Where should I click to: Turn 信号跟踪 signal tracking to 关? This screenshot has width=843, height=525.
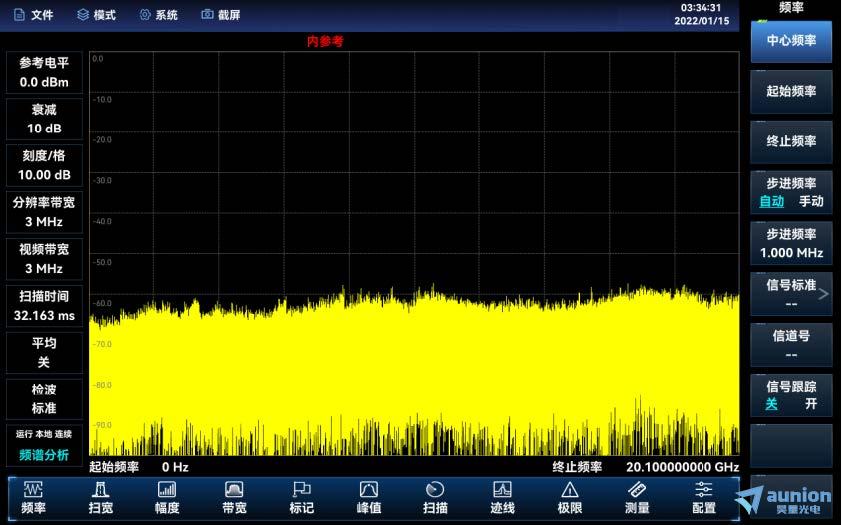pyautogui.click(x=771, y=404)
